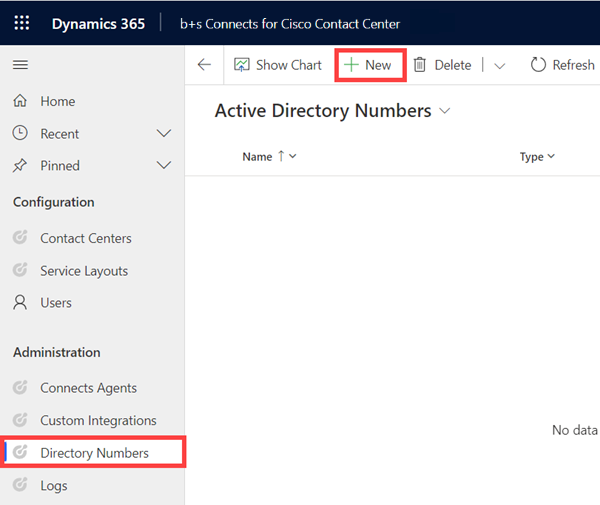Click the Custom Integrations entity icon
Viewport: 600px width, 505px height.
tap(20, 420)
